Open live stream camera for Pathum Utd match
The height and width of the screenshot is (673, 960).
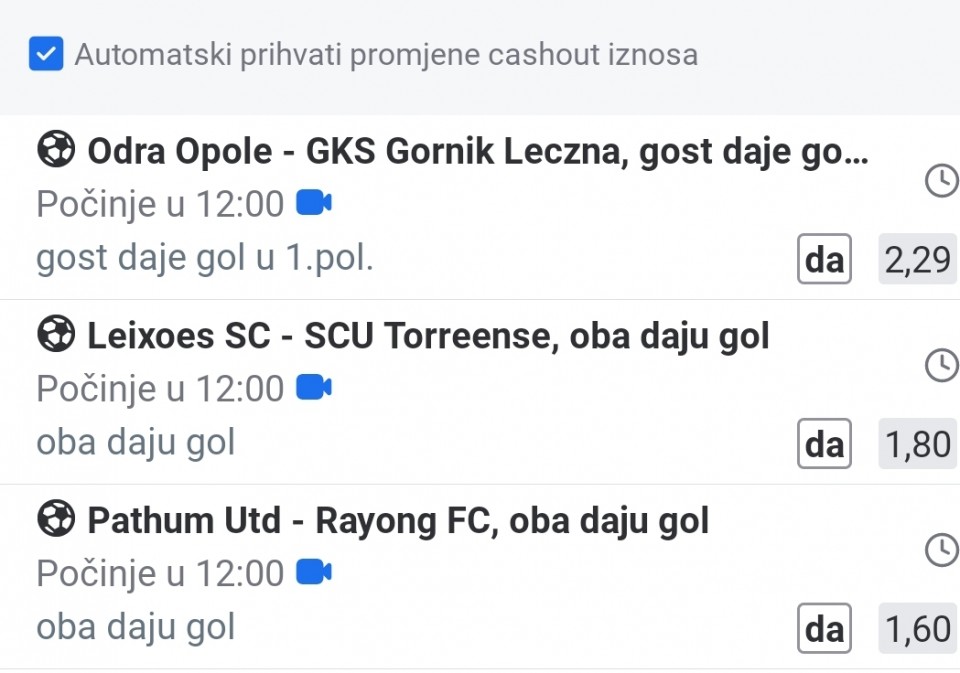tap(314, 573)
